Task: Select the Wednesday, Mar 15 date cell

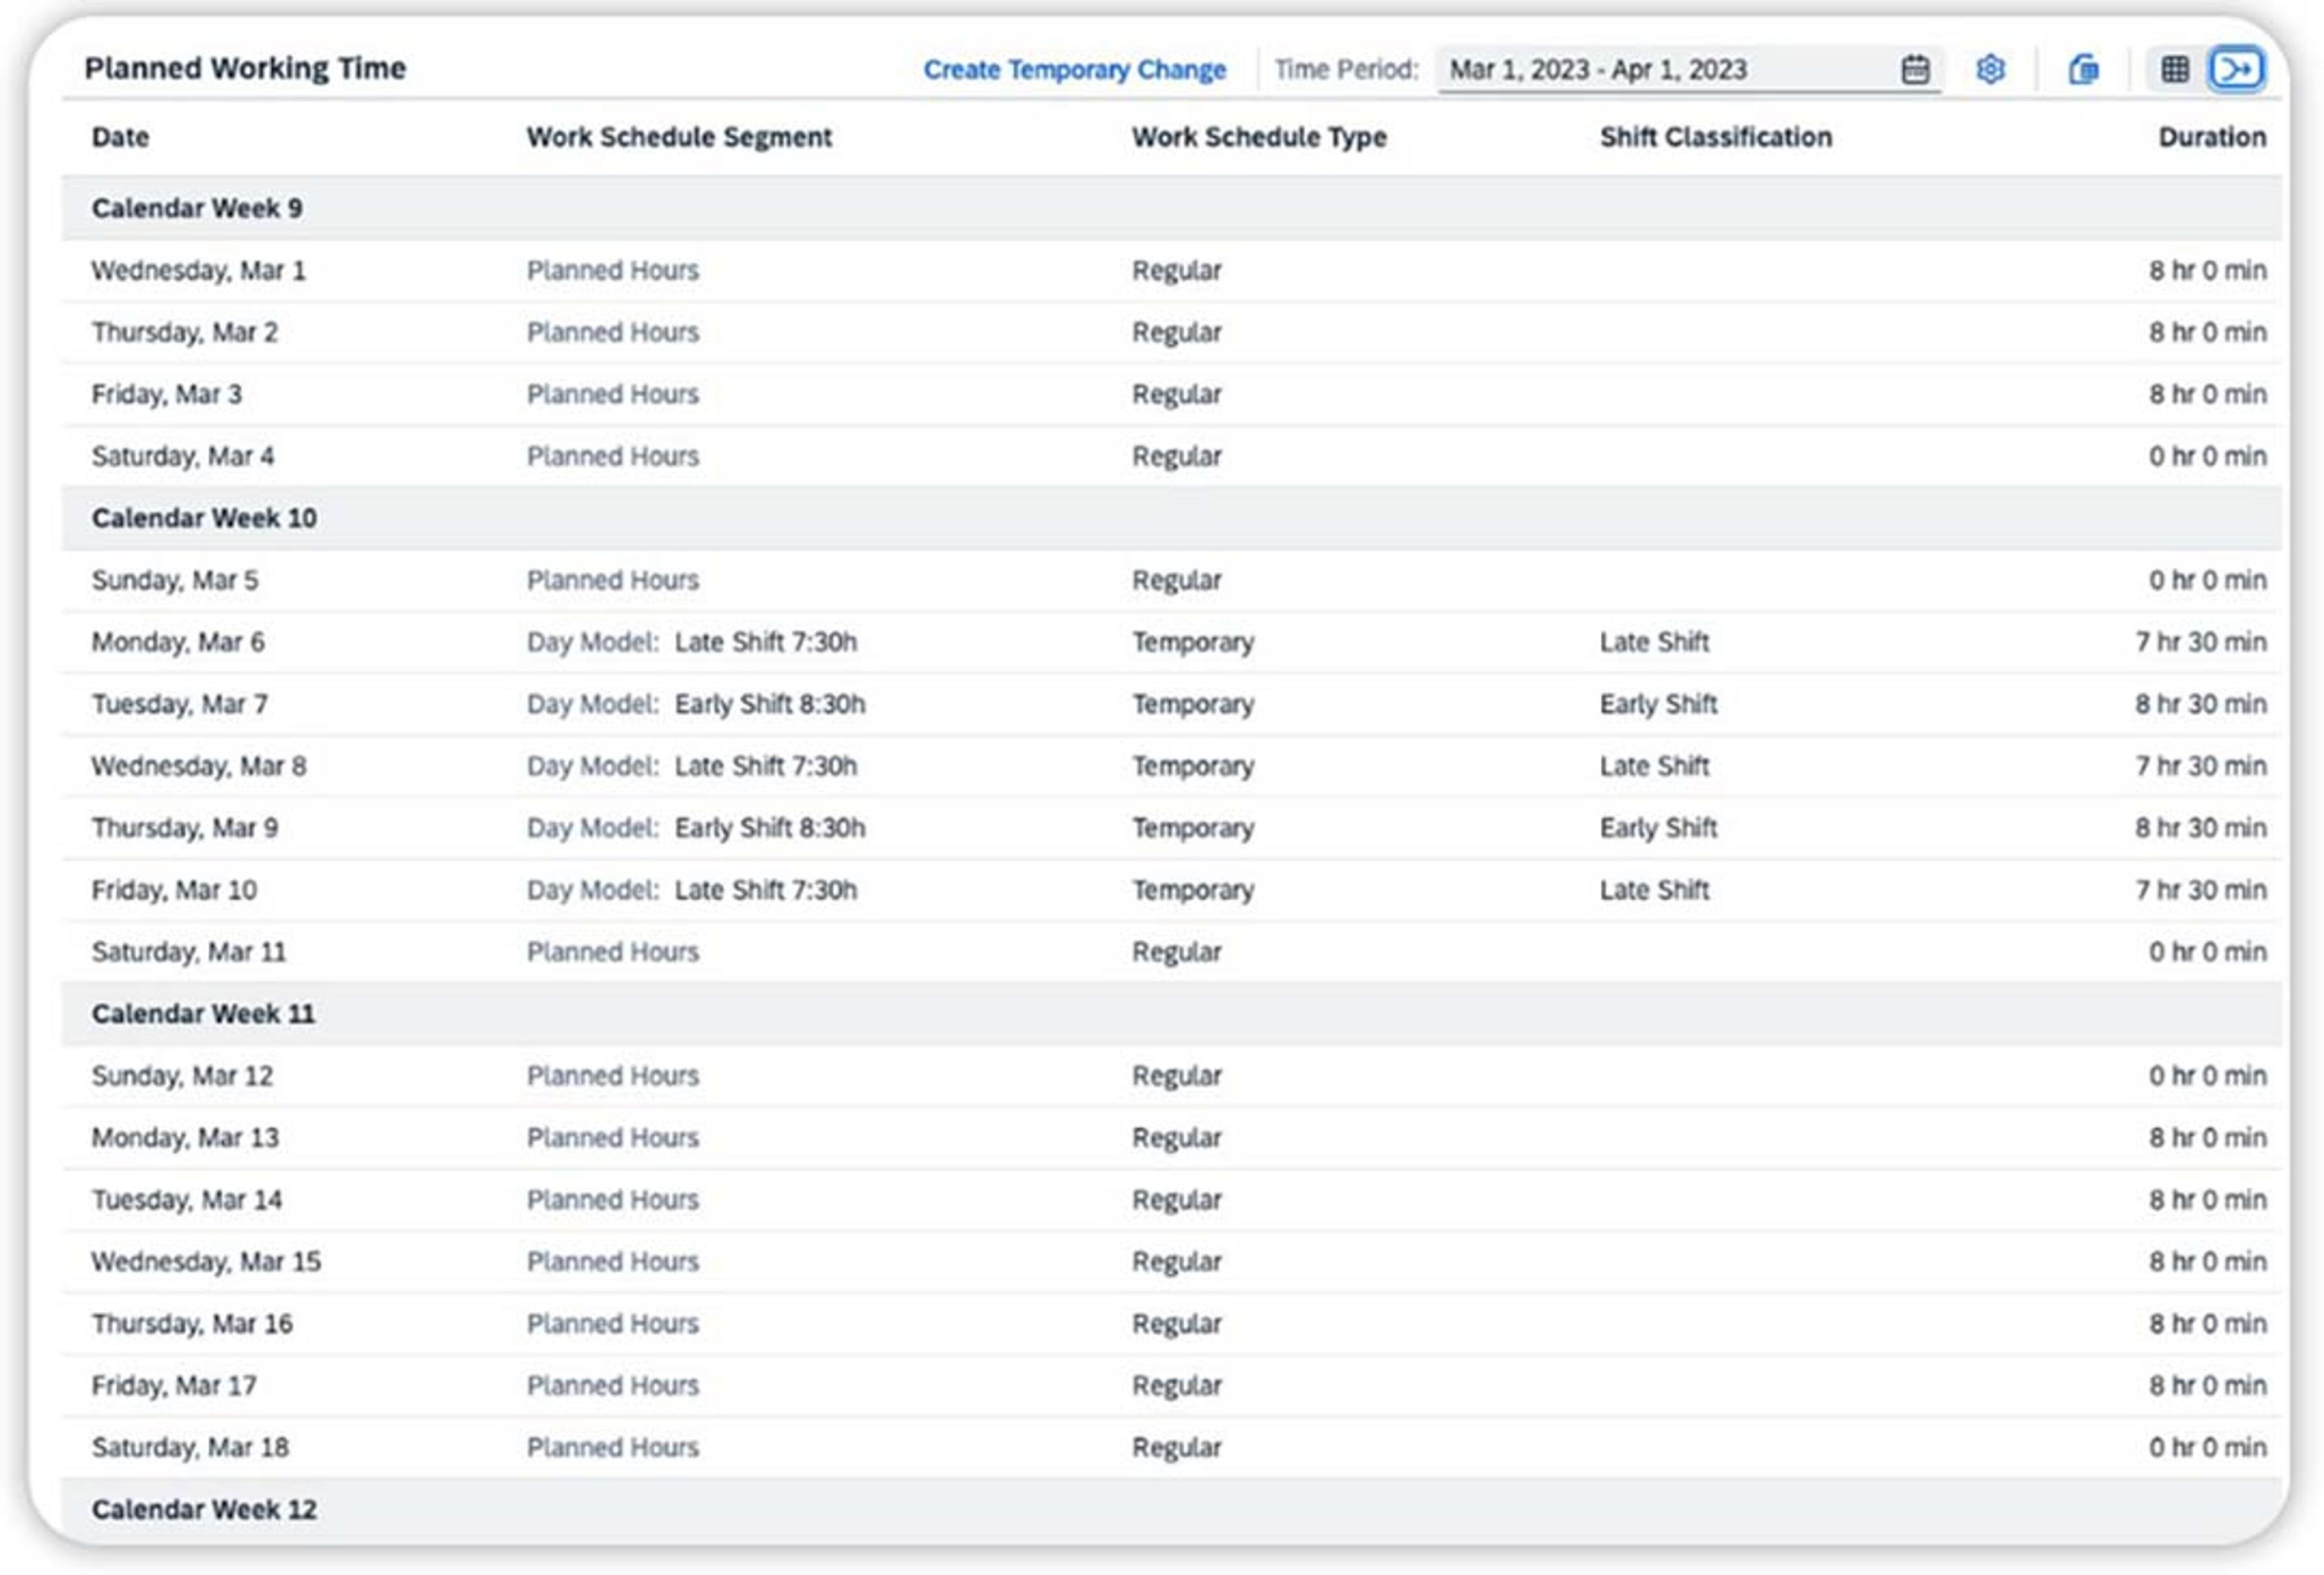Action: [206, 1262]
